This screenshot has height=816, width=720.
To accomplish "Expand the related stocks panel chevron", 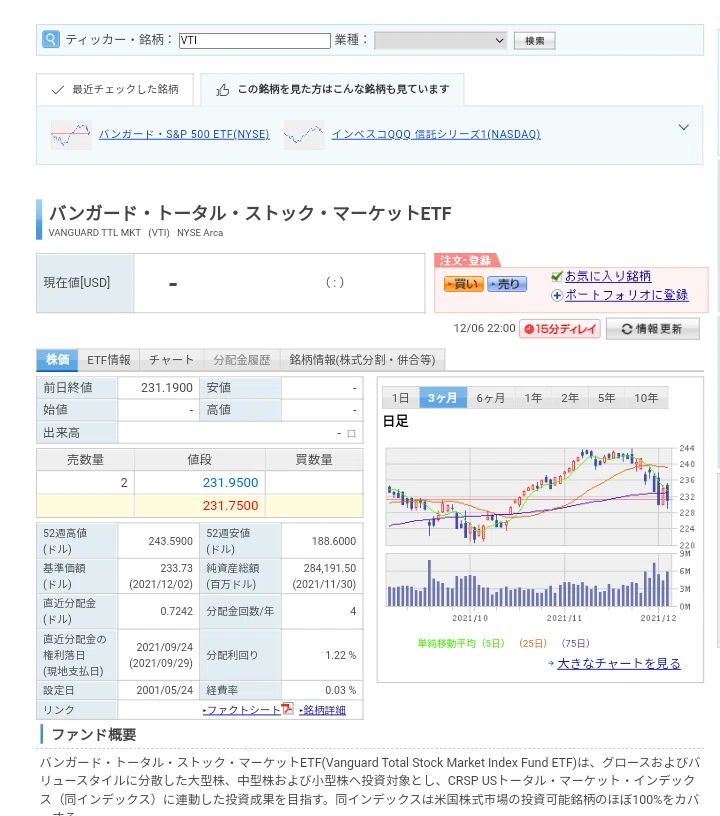I will coord(684,127).
